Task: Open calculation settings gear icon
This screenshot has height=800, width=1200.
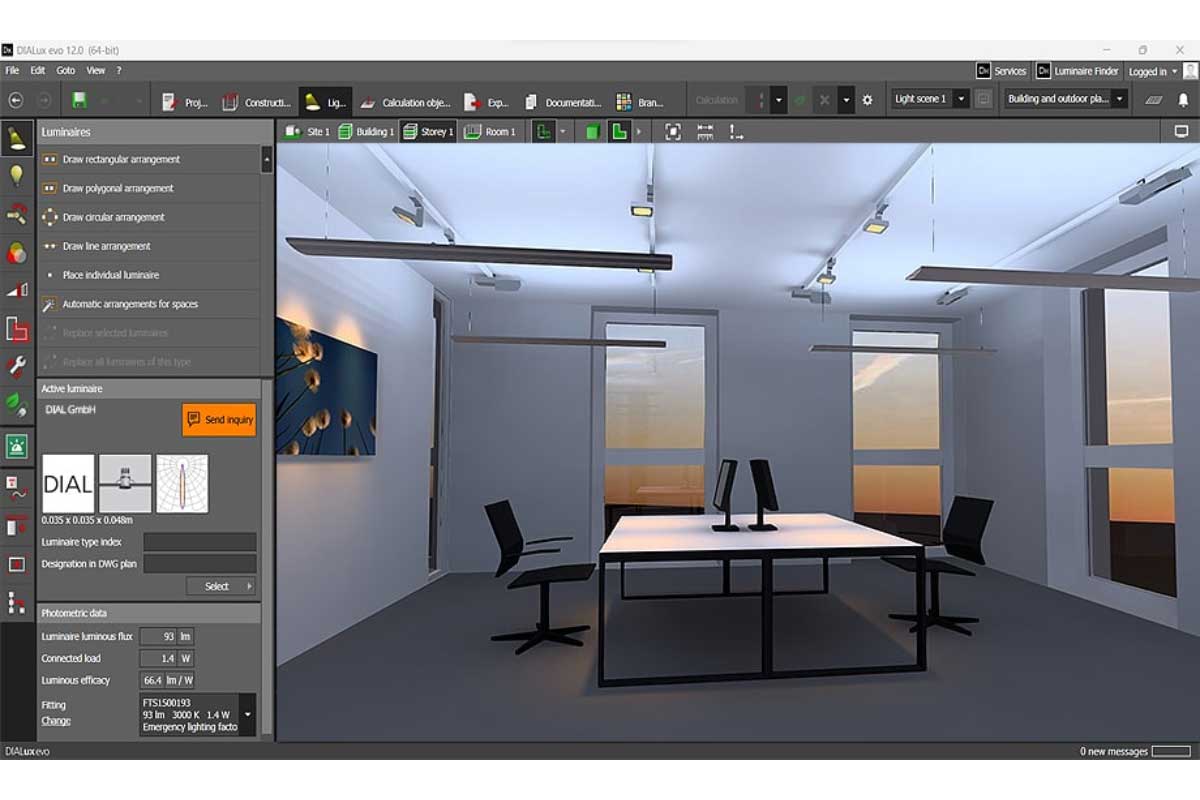Action: (867, 101)
